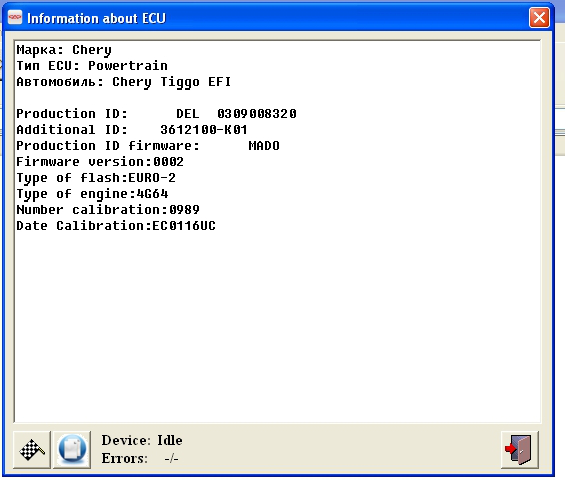Close the Information about ECU window
This screenshot has width=565, height=480.
pos(539,17)
